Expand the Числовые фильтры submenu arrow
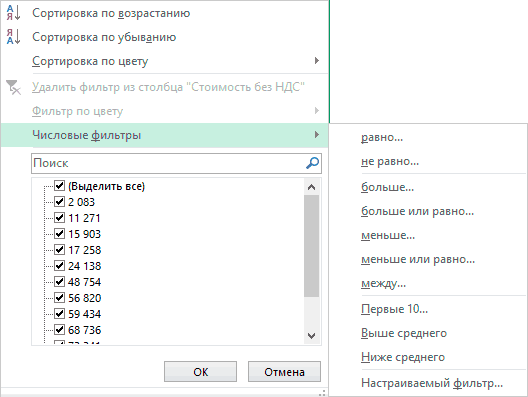Screen dimensions: 528x397 pos(317,135)
